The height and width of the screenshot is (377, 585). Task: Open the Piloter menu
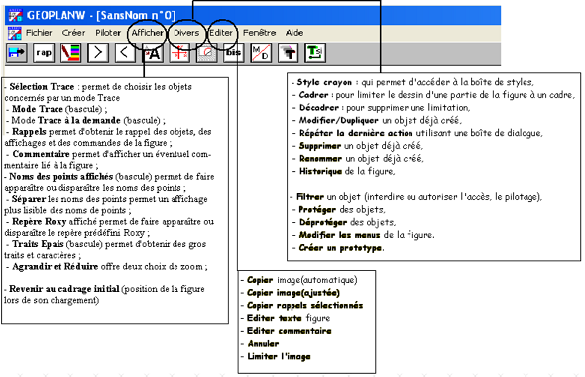[x=108, y=33]
